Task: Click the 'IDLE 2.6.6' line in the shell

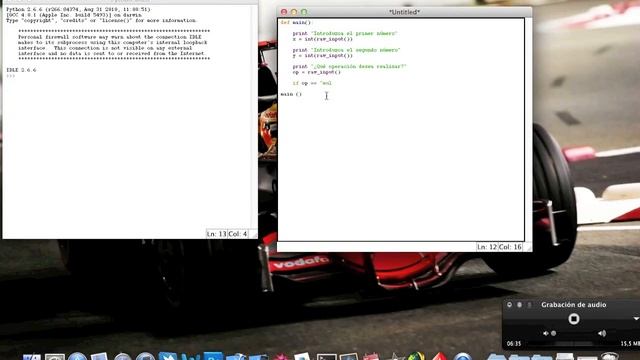Action: (x=21, y=70)
